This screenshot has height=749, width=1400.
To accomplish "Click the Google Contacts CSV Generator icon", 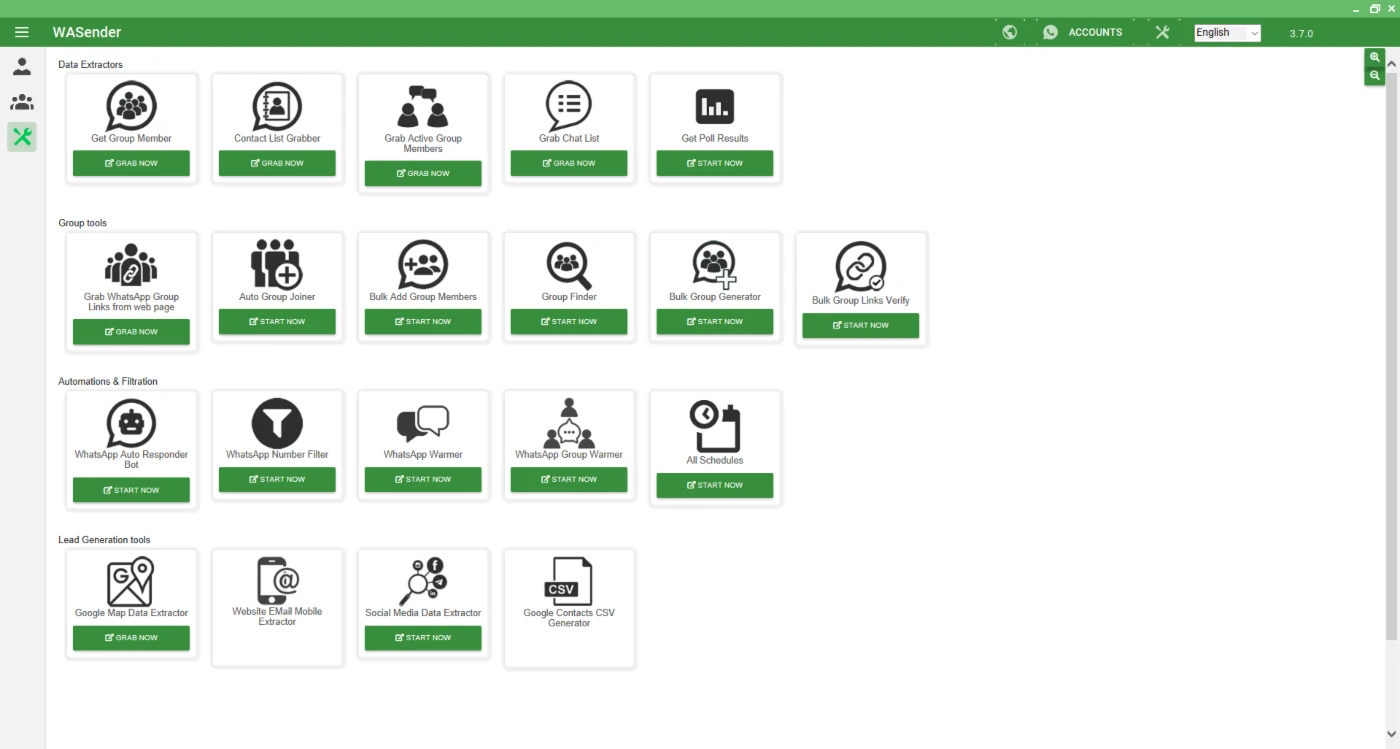I will click(569, 582).
